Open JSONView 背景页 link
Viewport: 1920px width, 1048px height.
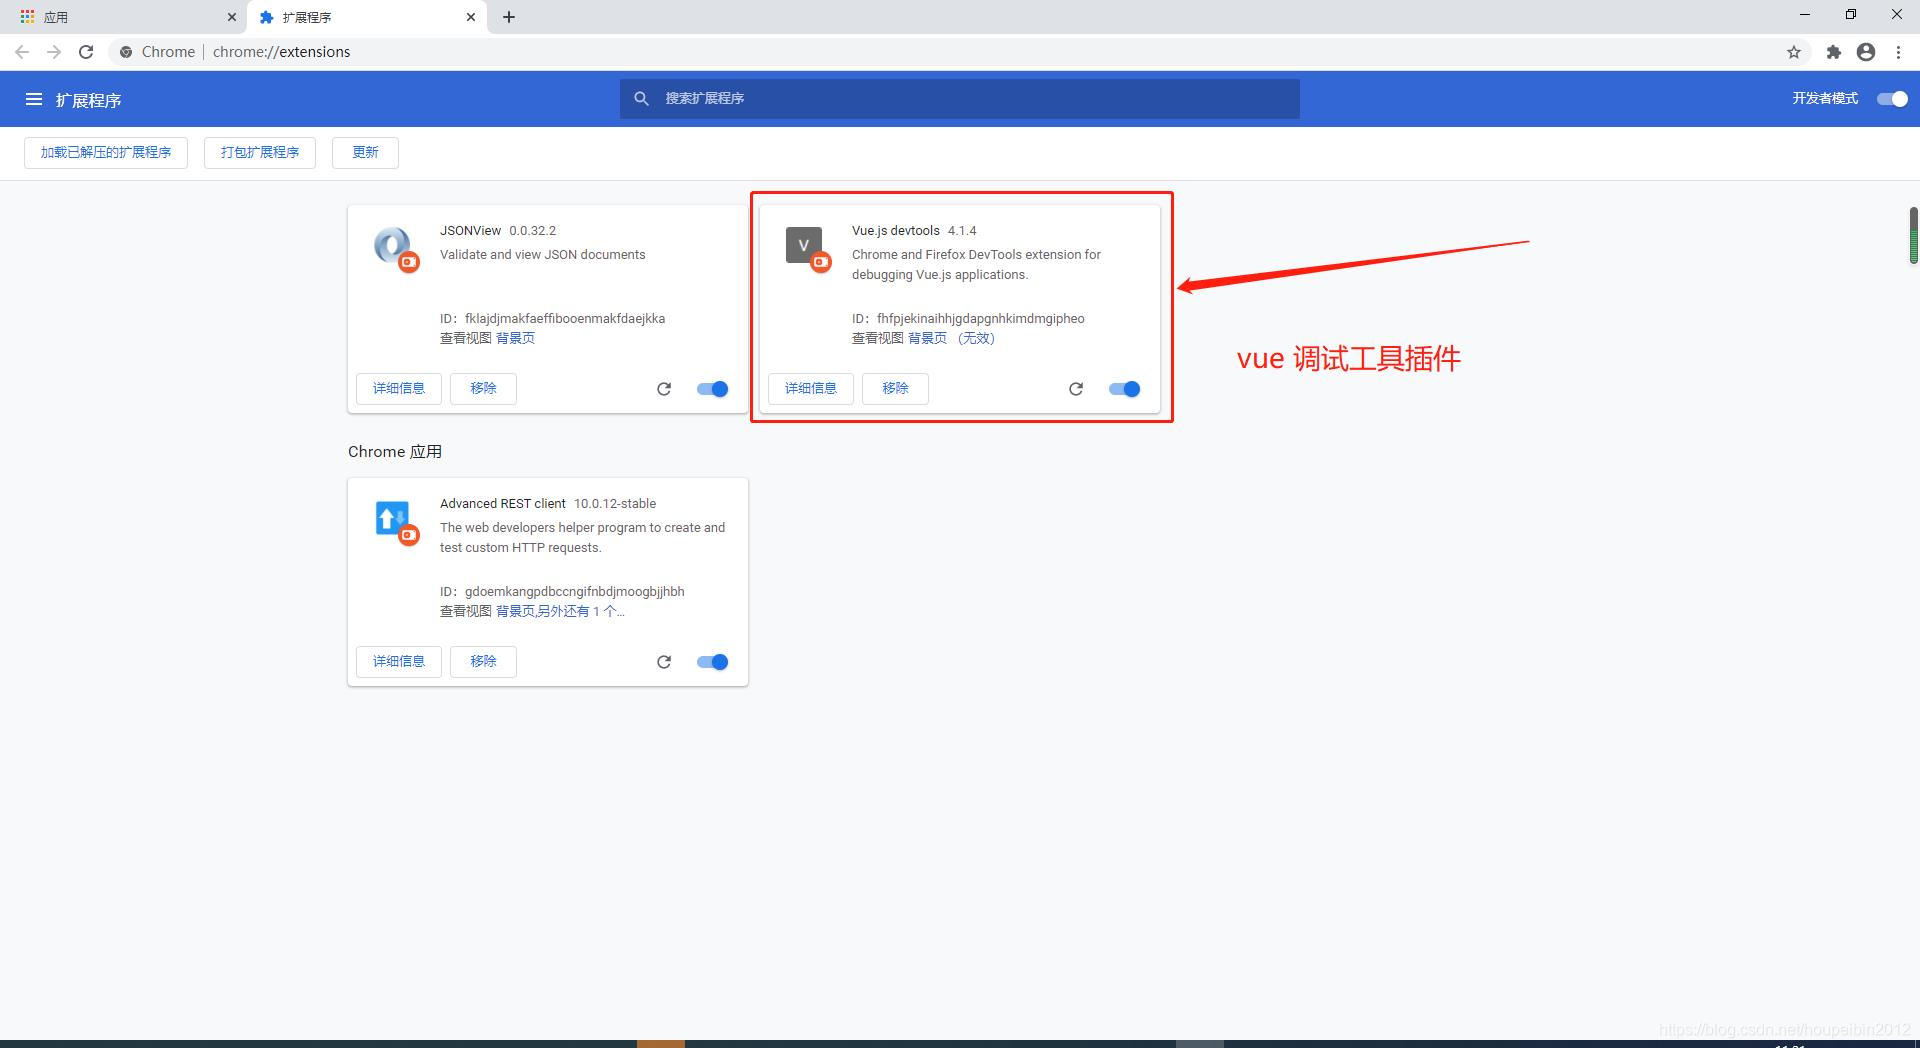(x=515, y=339)
